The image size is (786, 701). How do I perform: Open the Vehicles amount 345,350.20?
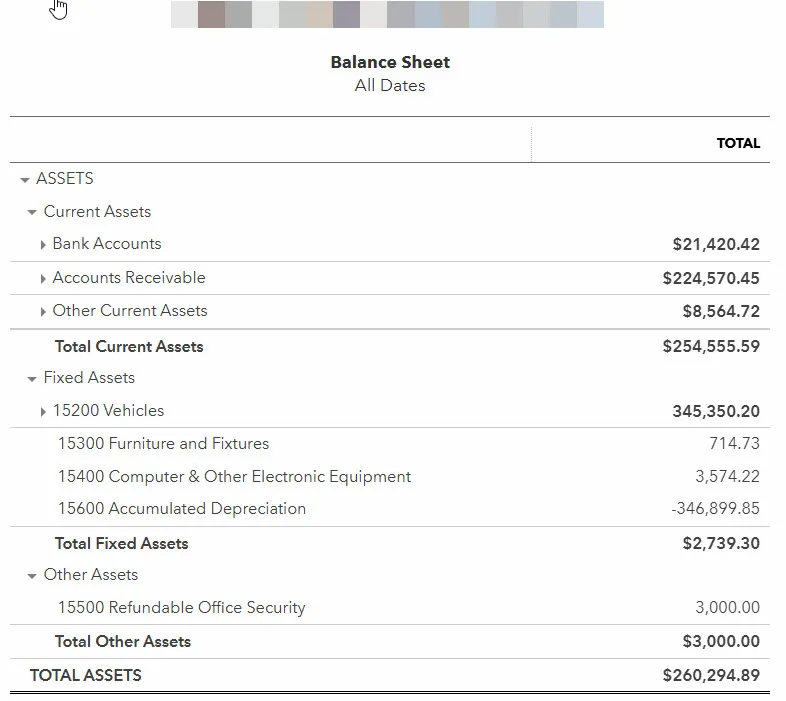pyautogui.click(x=715, y=411)
